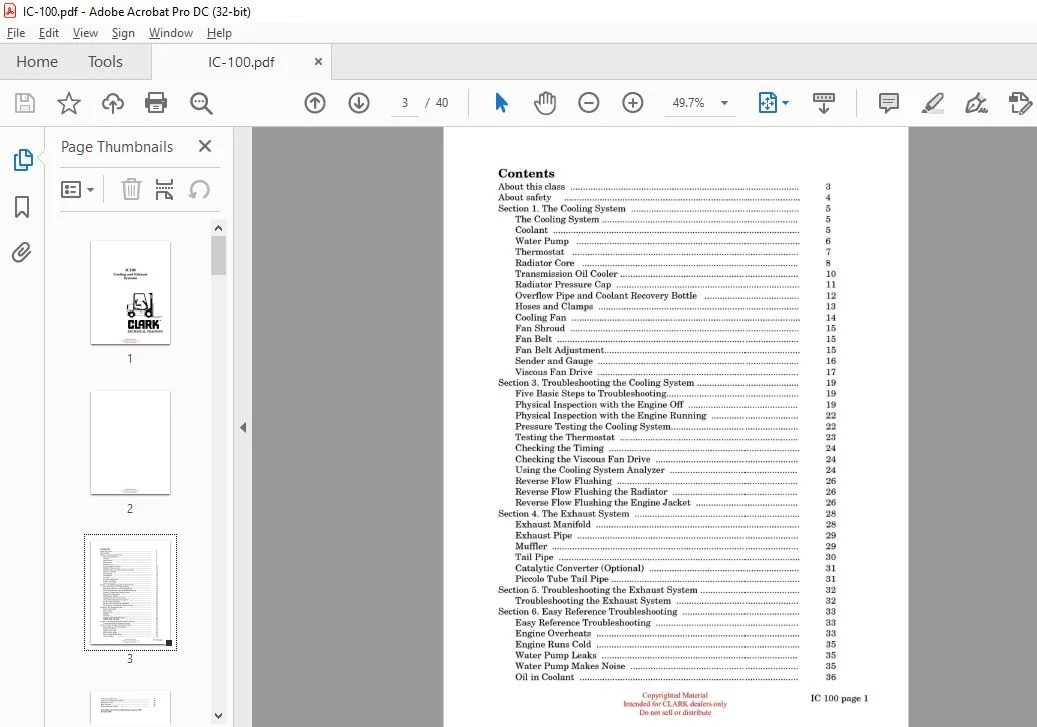The width and height of the screenshot is (1037, 727).
Task: Click 'Section 4. The Exhaust System' entry
Action: 563,513
